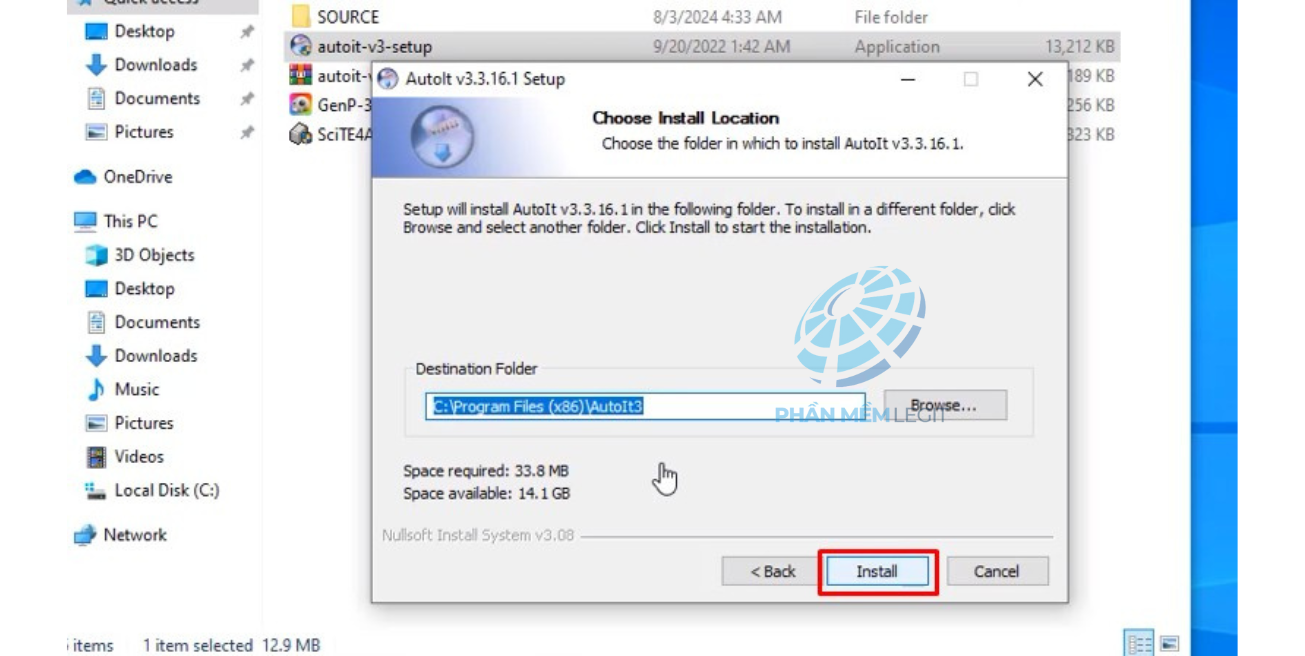Switch to details view icon in status bar
This screenshot has width=1305, height=656.
click(x=1138, y=644)
